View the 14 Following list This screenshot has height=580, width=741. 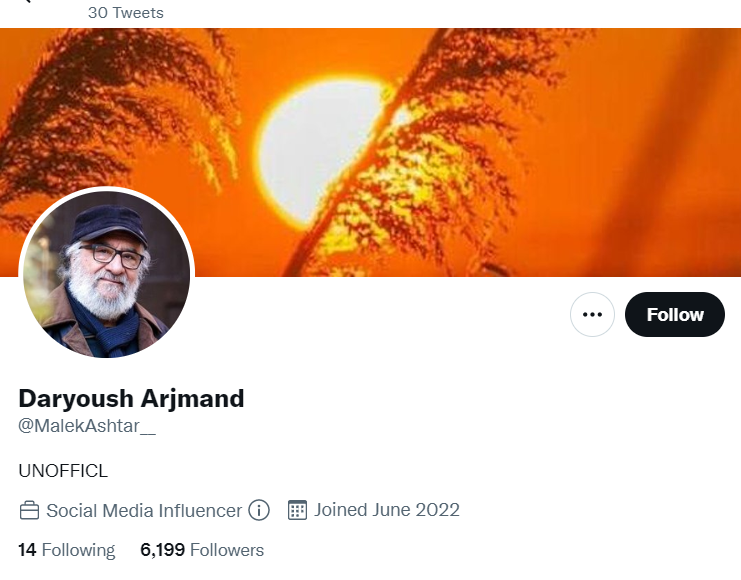[x=67, y=550]
